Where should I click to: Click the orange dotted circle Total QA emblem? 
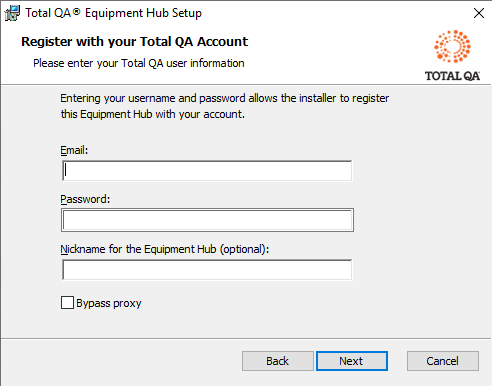(452, 46)
